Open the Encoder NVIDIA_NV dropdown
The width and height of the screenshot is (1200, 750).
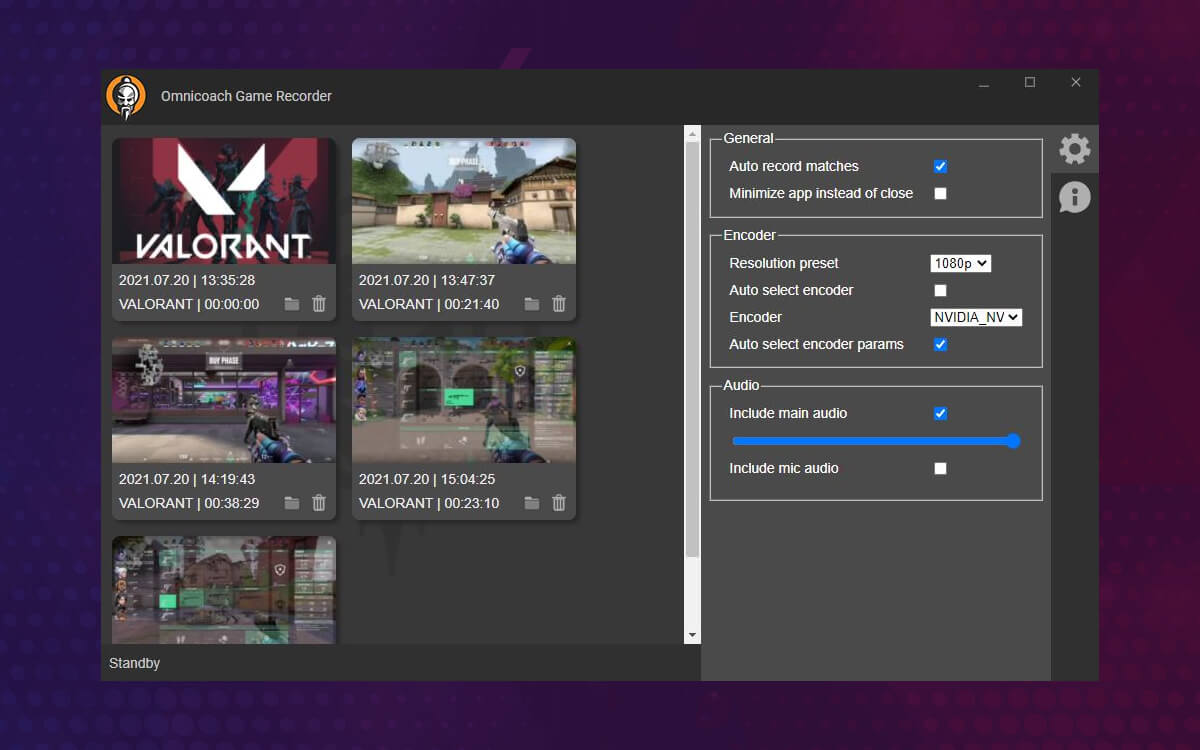976,317
